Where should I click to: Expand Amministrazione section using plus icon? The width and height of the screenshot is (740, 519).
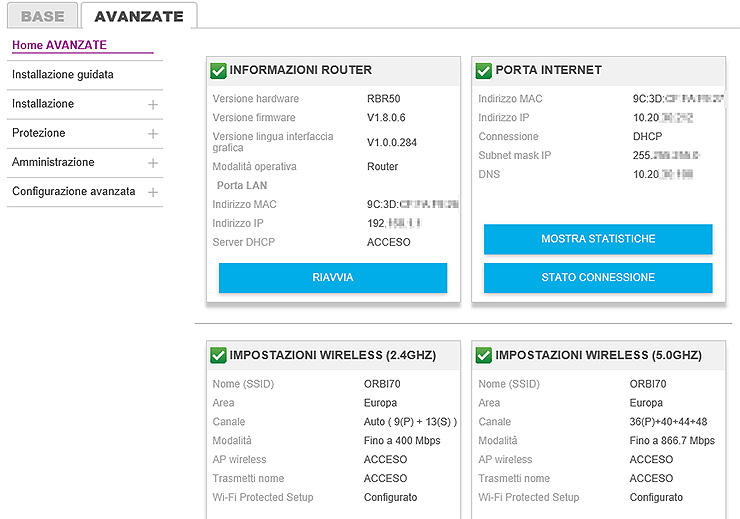point(153,162)
